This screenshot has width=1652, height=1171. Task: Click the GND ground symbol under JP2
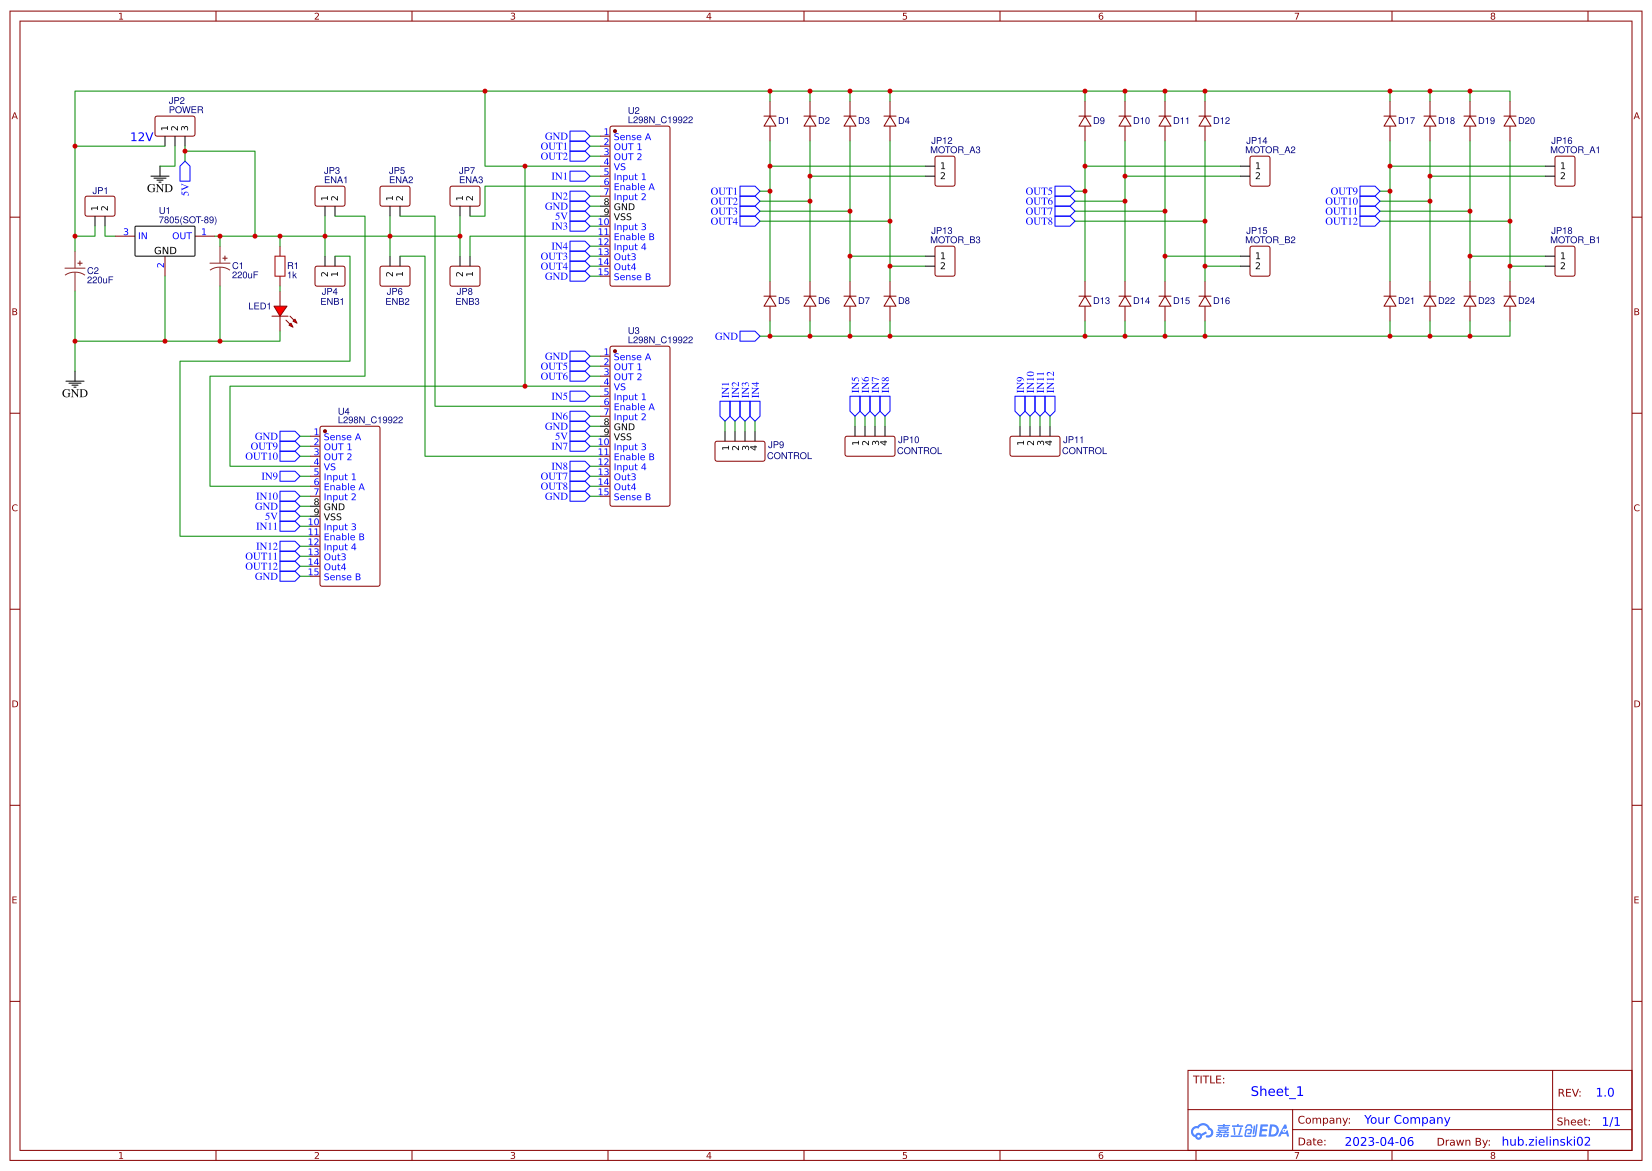[160, 180]
